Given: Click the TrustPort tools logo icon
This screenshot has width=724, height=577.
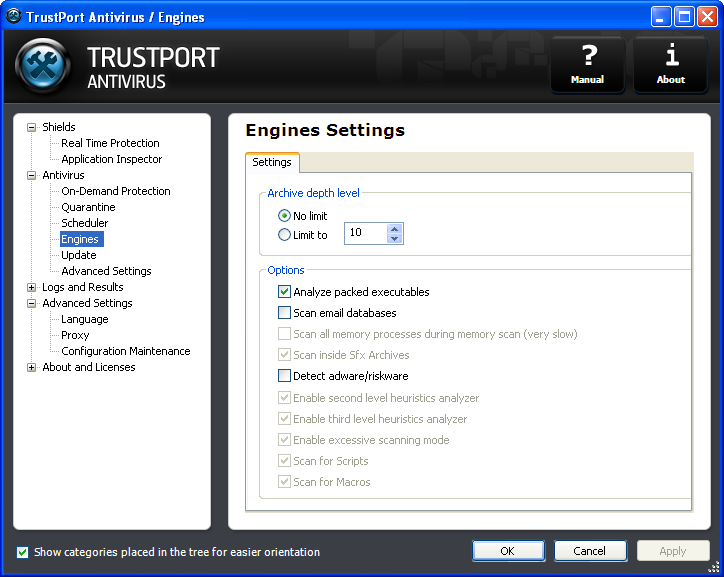Looking at the screenshot, I should (43, 66).
